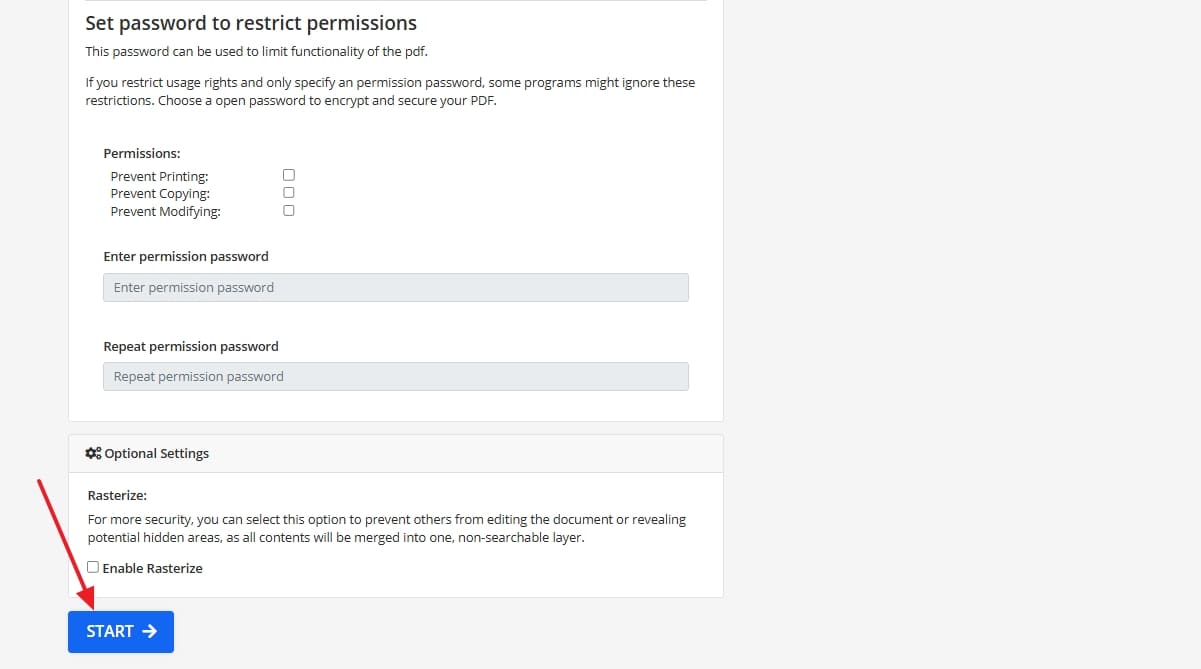Screen dimensions: 1201x669
Task: Focus the Enter permission password field
Action: [x=395, y=287]
